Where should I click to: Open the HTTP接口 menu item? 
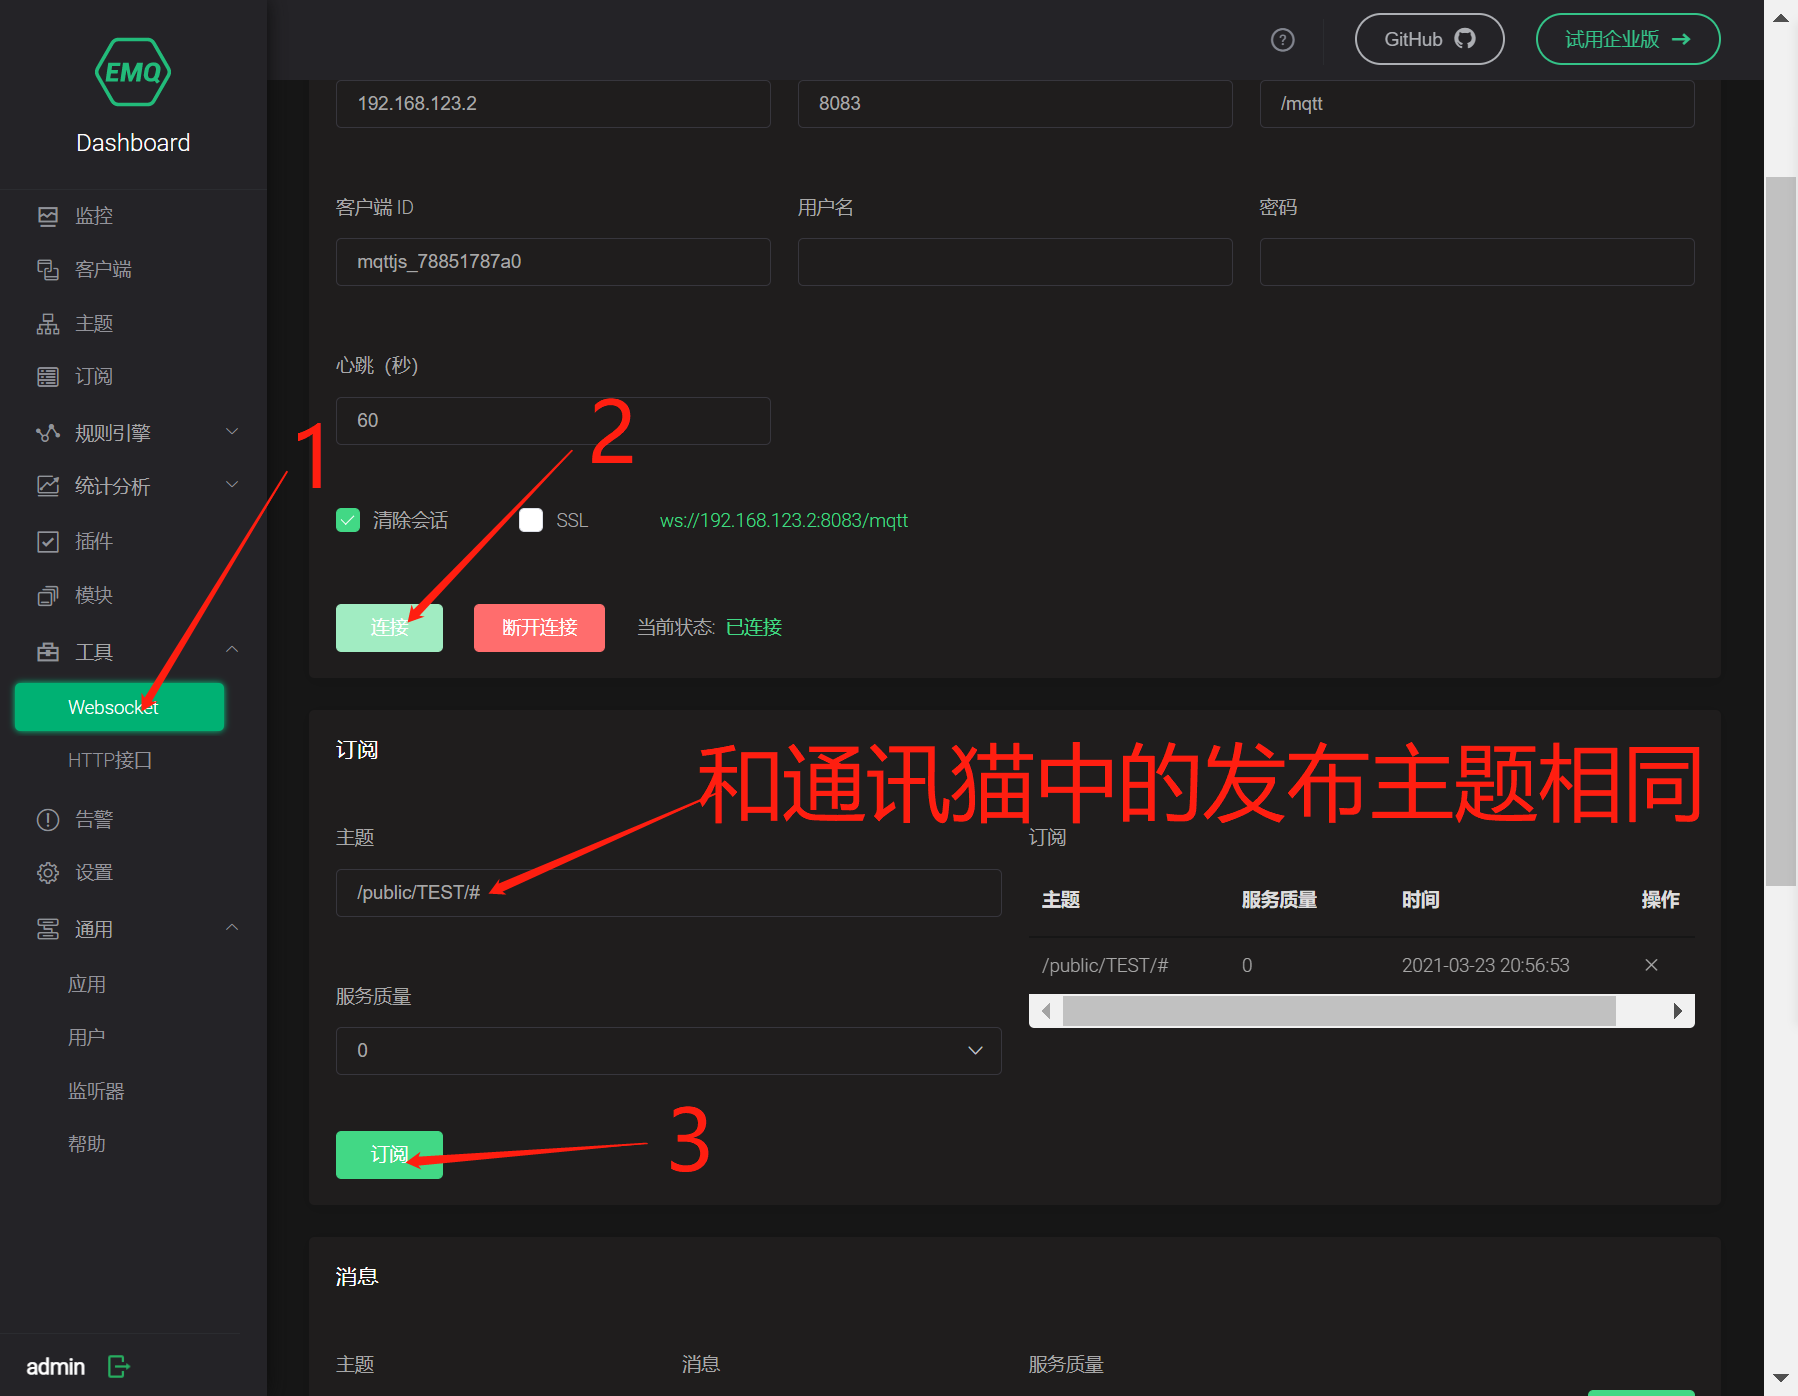[110, 760]
